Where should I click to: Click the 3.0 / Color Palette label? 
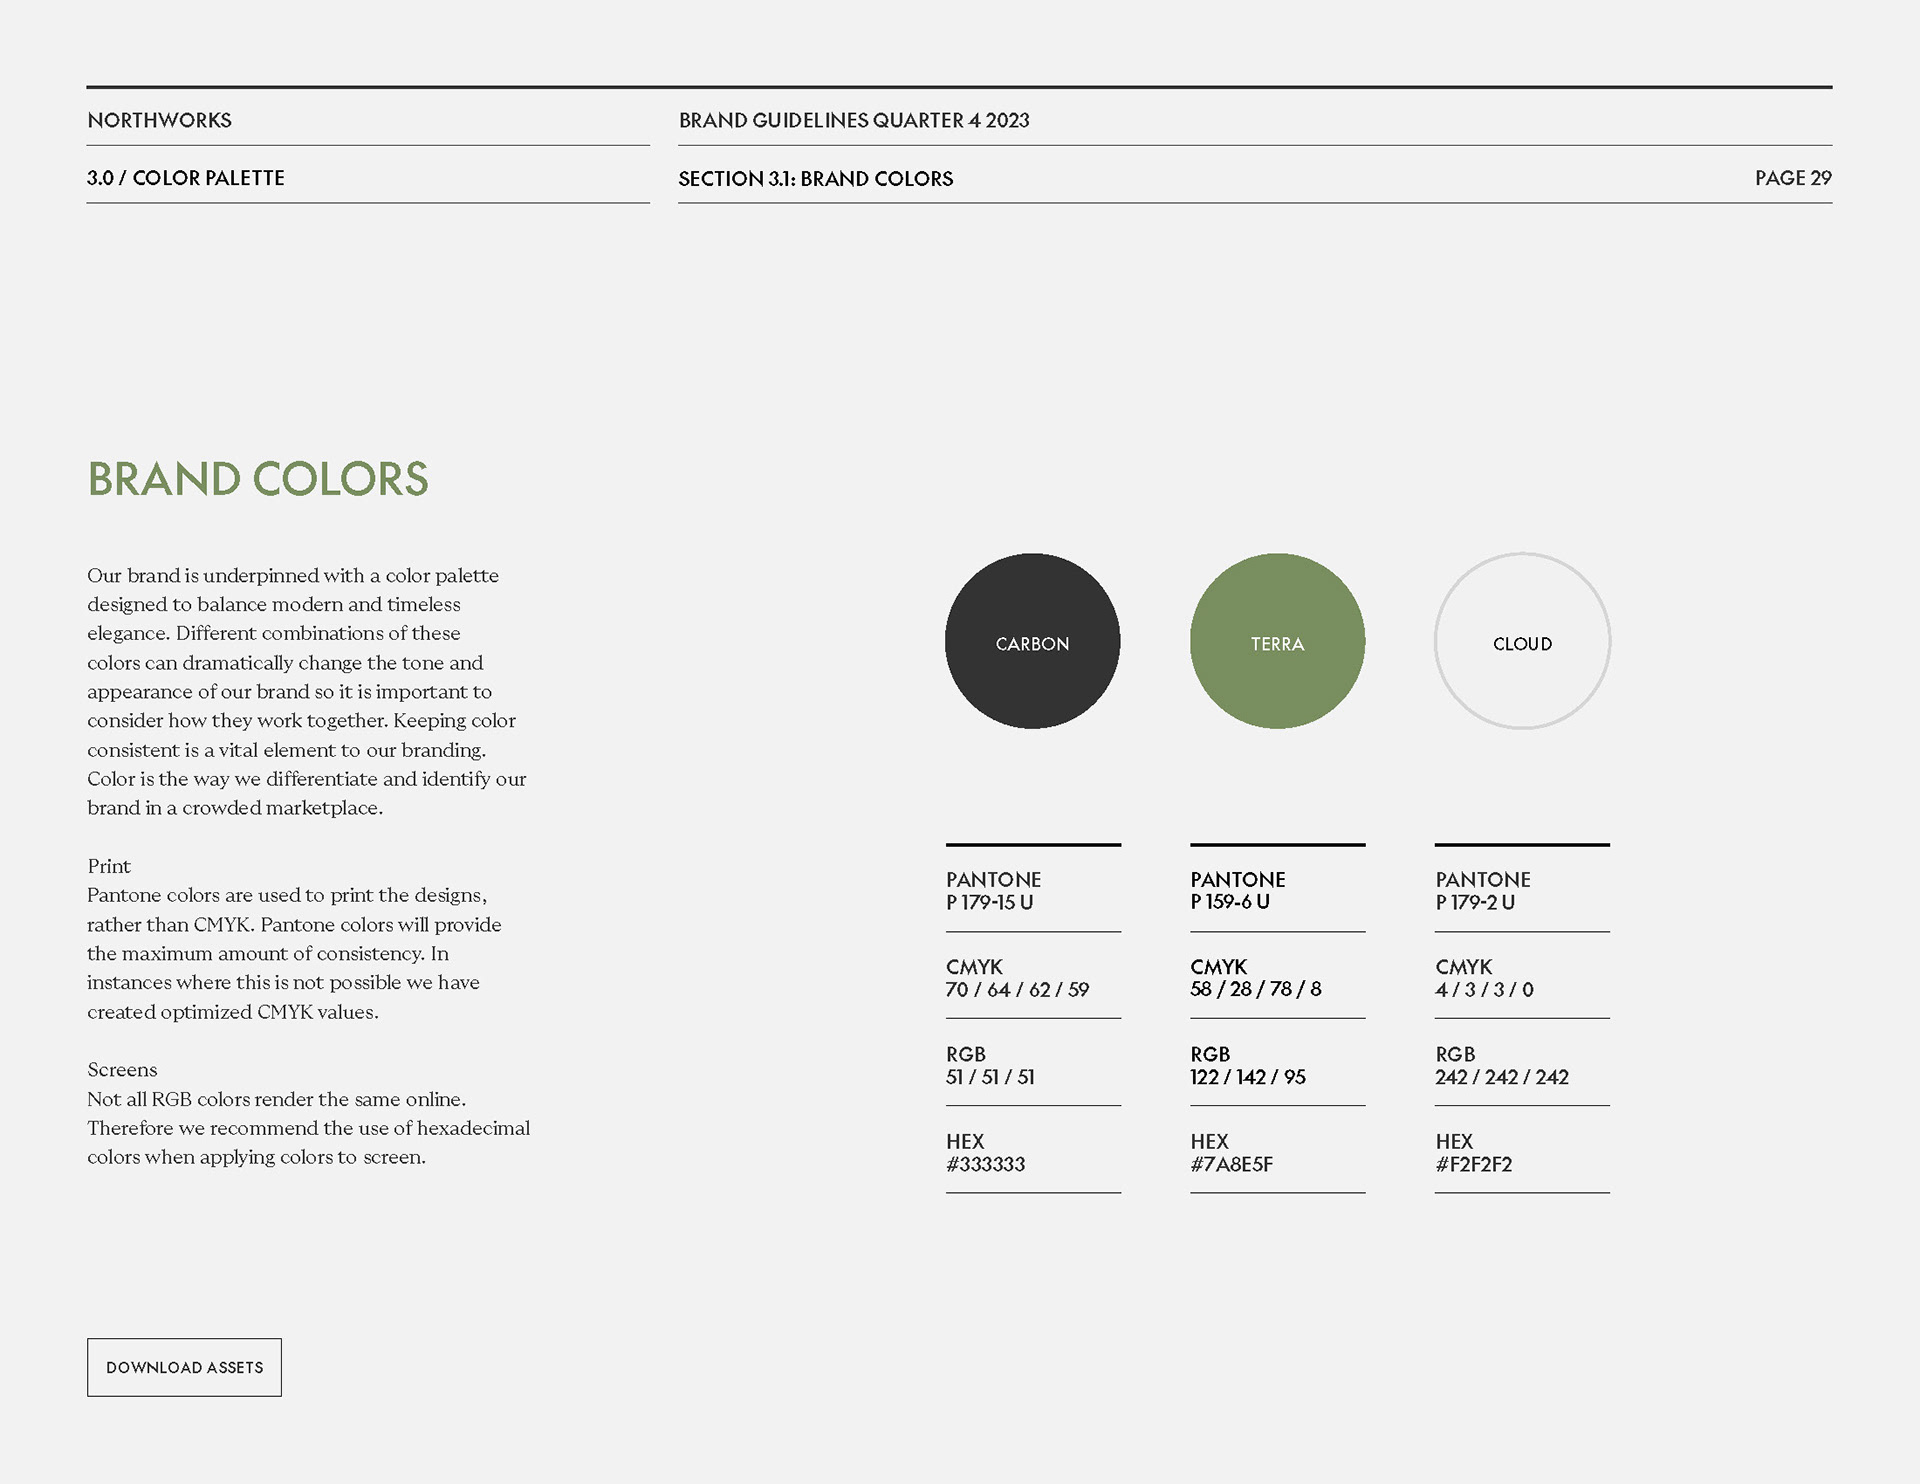186,178
